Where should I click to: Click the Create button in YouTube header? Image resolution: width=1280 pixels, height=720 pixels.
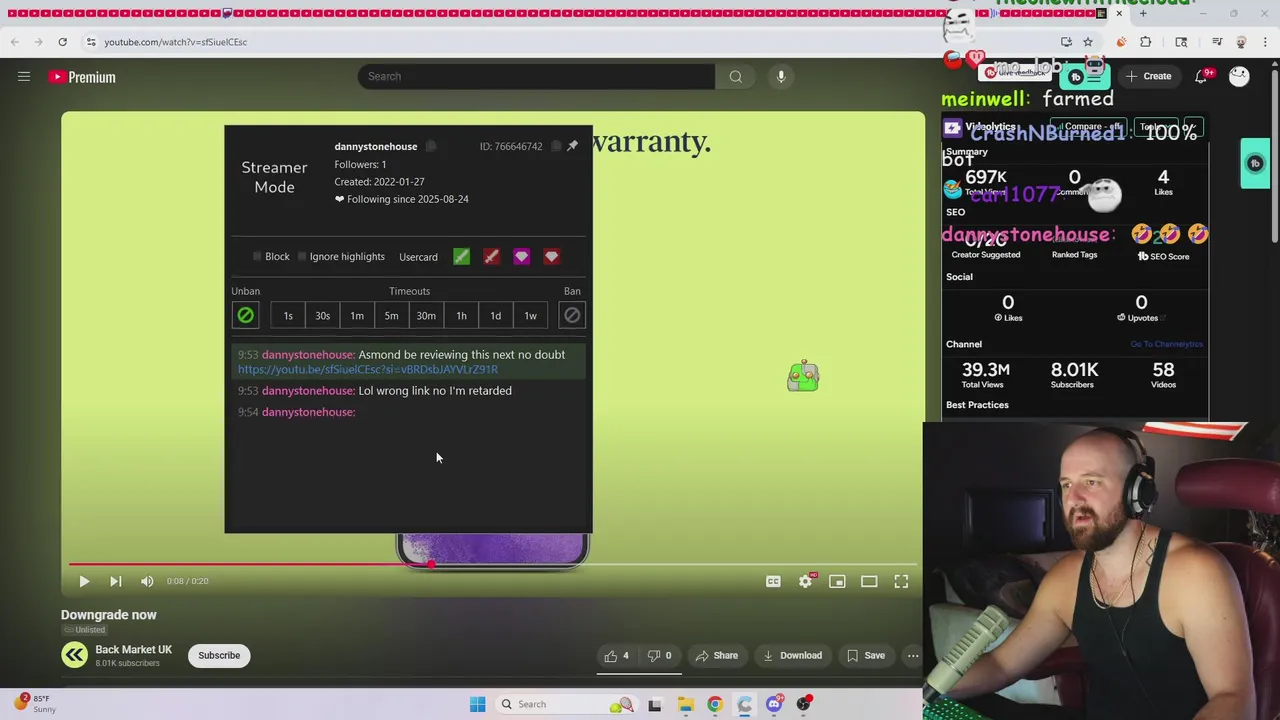coord(1148,76)
